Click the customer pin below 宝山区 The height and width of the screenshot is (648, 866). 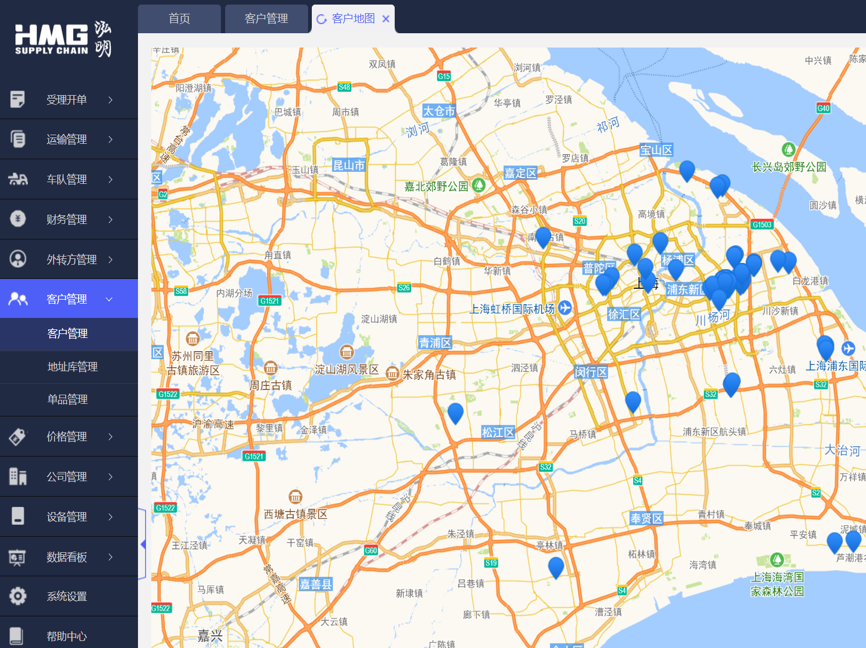click(687, 171)
